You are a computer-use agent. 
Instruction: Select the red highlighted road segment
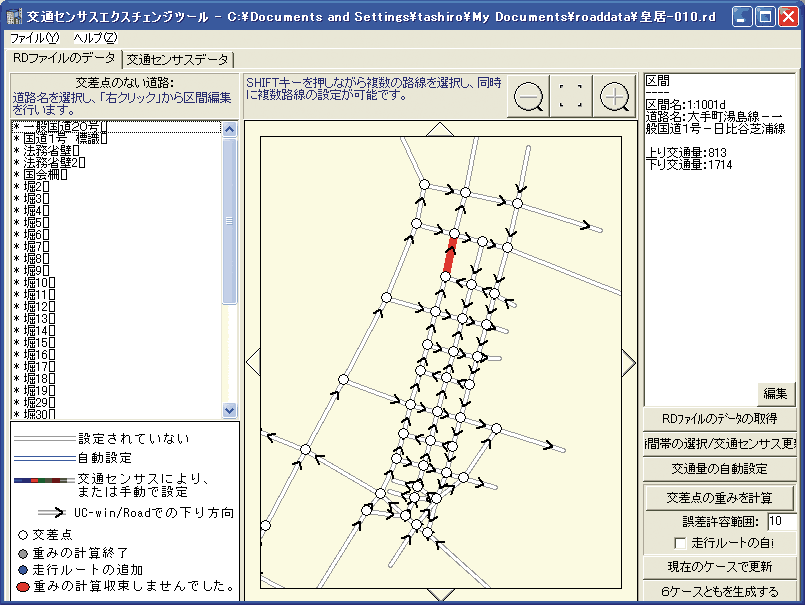[x=450, y=255]
